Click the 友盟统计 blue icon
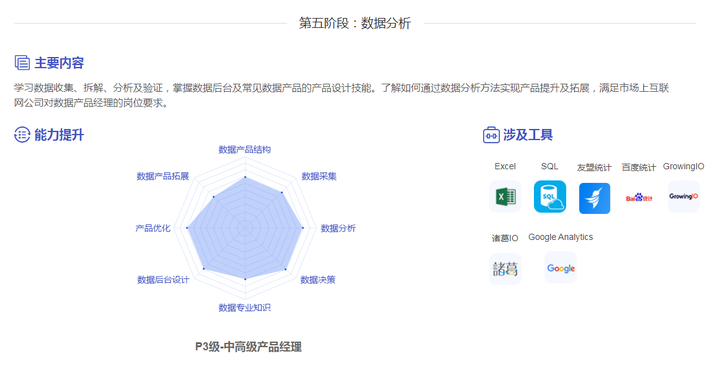The height and width of the screenshot is (372, 720). 594,198
